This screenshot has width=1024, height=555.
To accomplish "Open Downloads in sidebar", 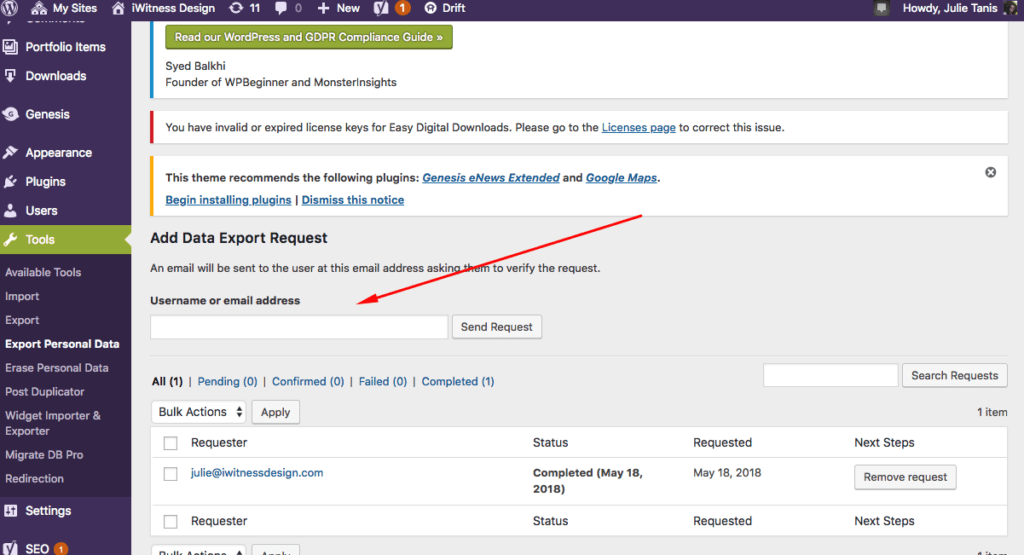I will [x=56, y=76].
